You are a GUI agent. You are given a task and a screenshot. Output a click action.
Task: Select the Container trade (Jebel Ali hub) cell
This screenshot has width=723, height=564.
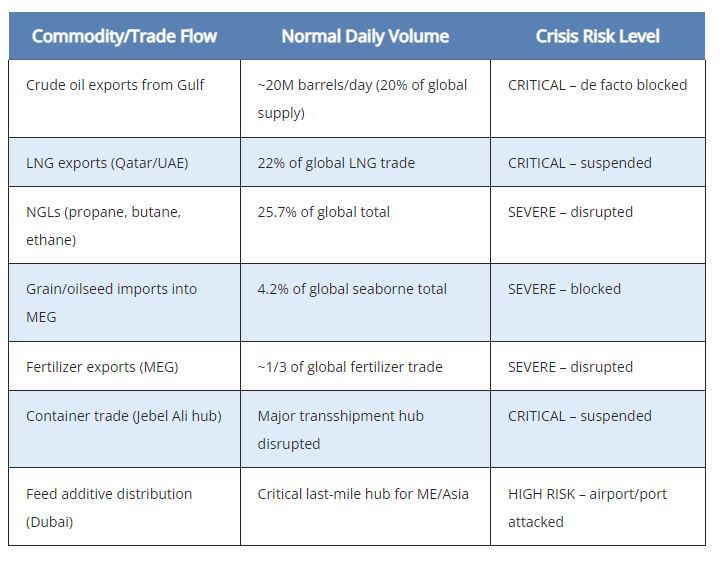point(124,416)
